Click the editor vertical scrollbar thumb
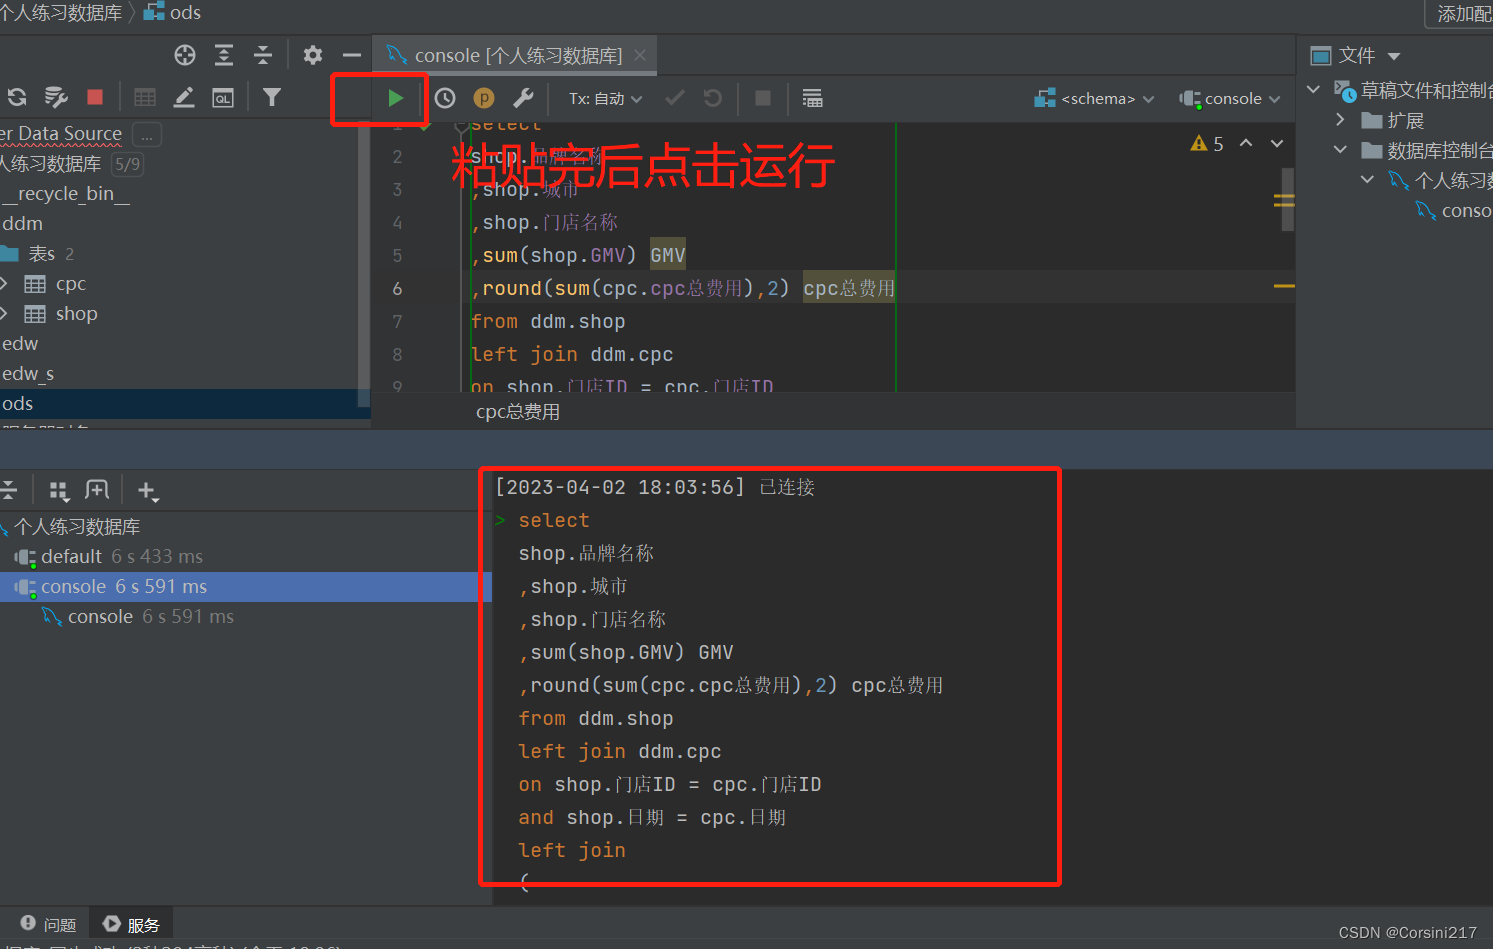Screen dimensions: 1493x949 tap(1288, 200)
